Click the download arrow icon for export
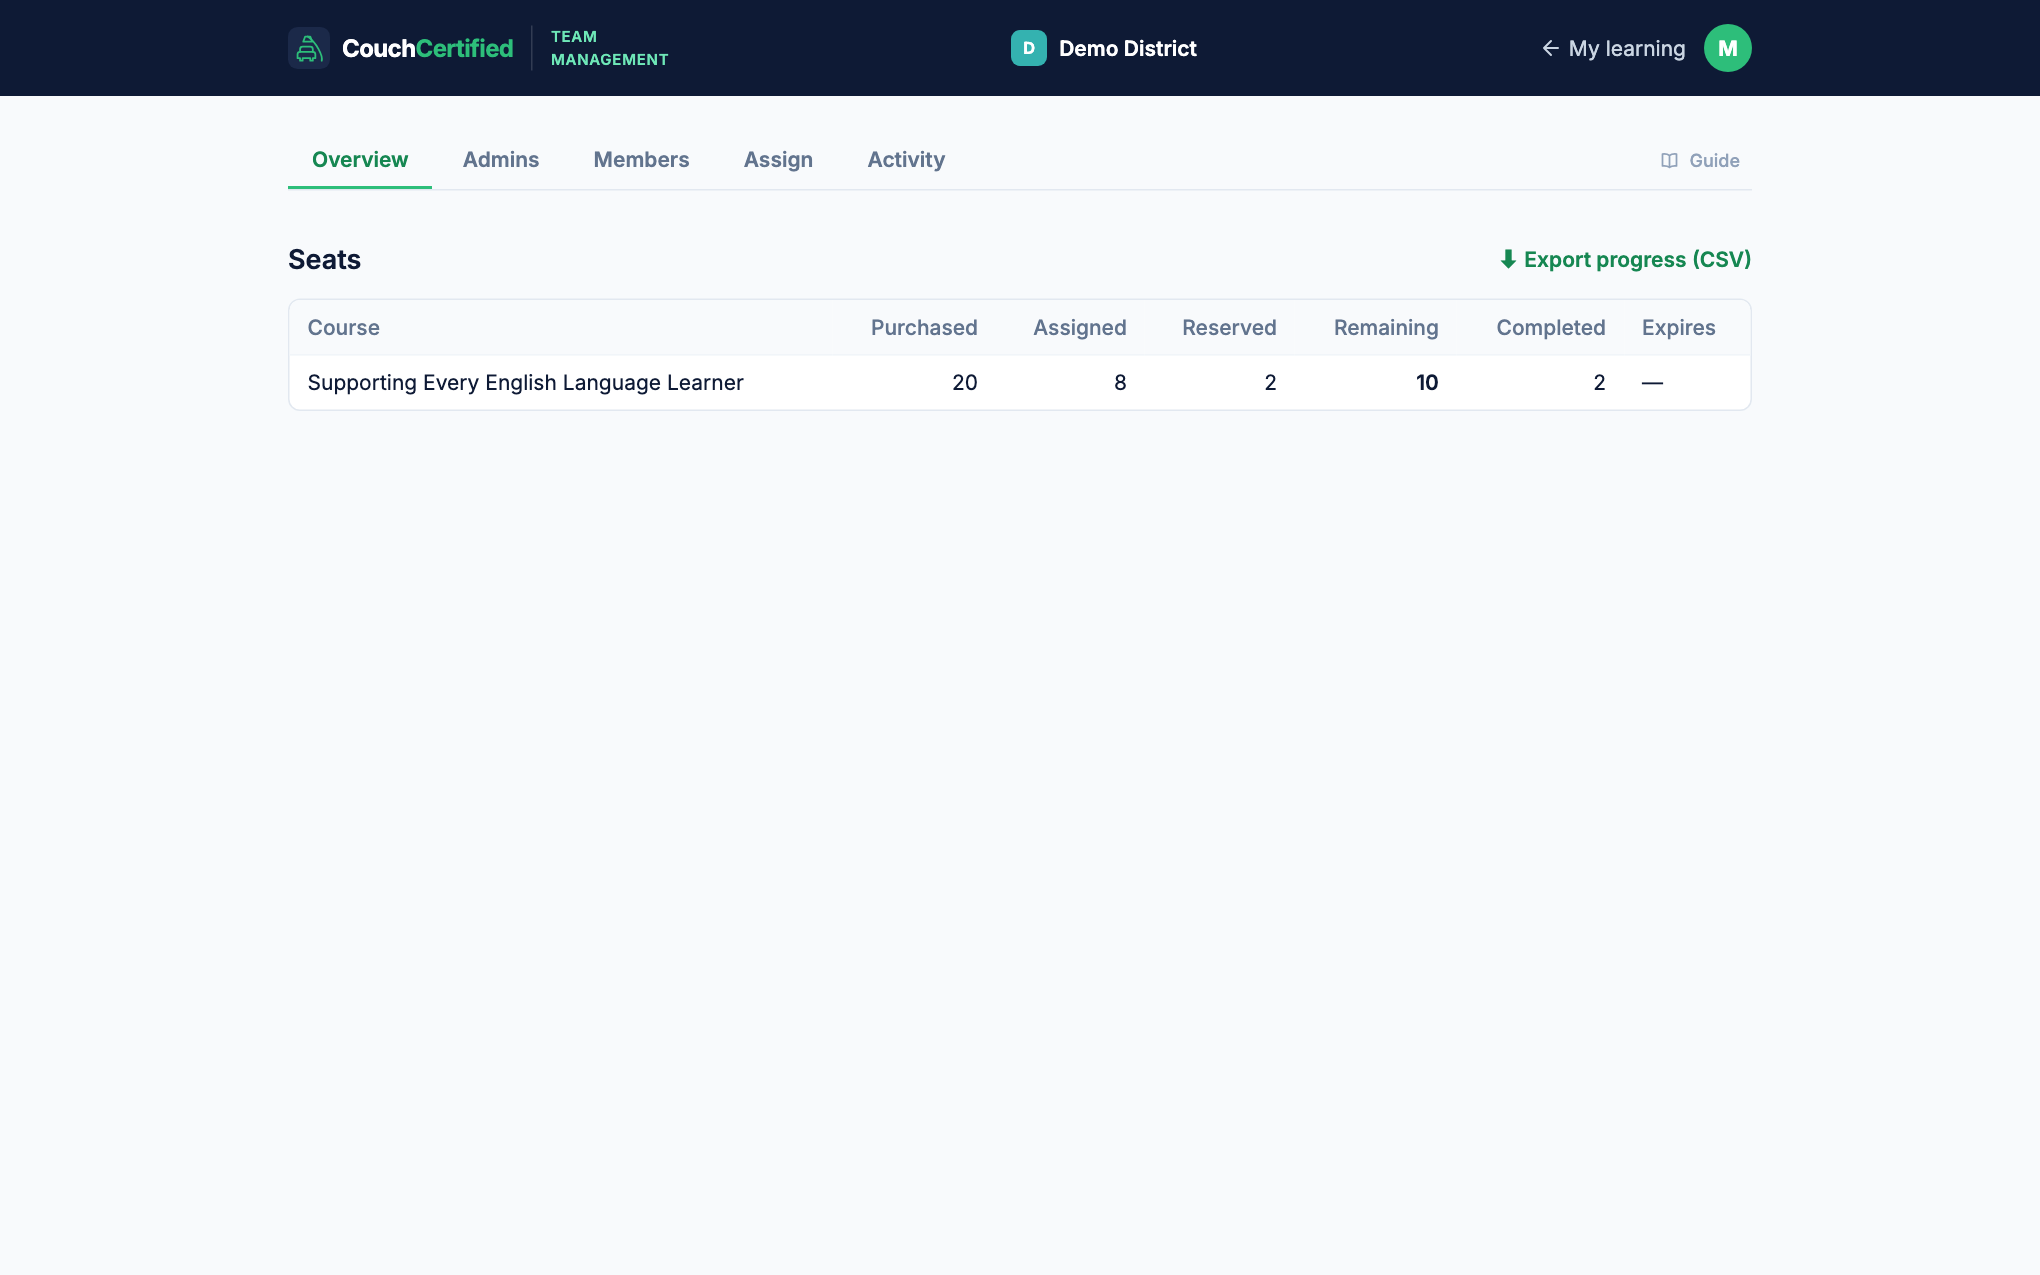The image size is (2040, 1275). pos(1508,259)
